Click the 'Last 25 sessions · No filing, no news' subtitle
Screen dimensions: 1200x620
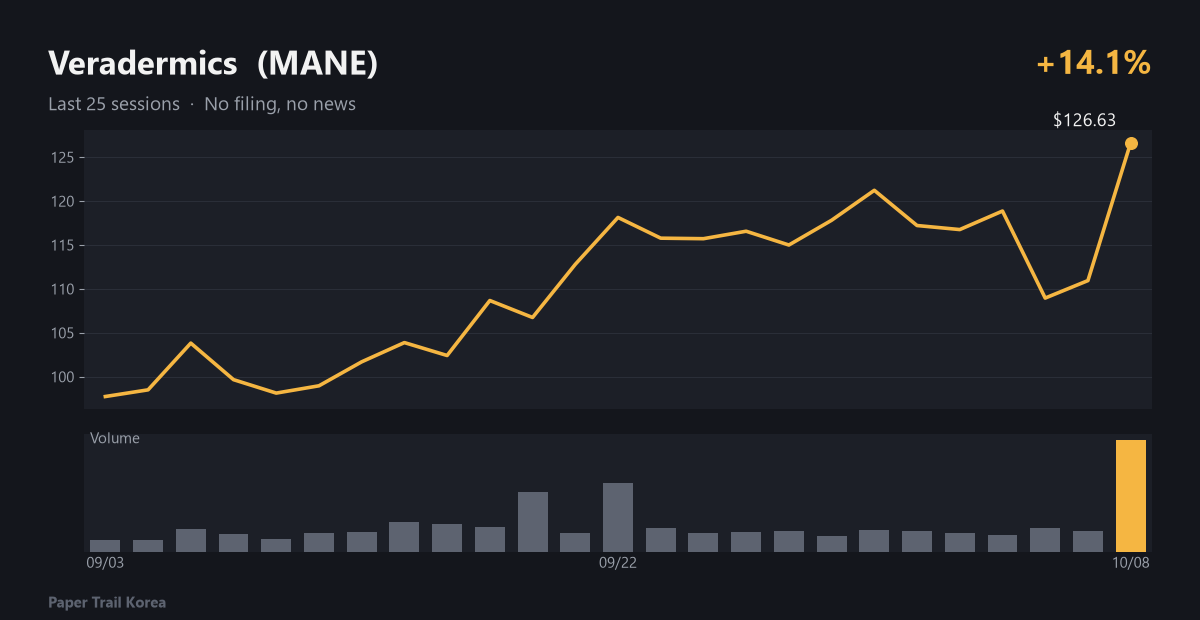coord(202,104)
